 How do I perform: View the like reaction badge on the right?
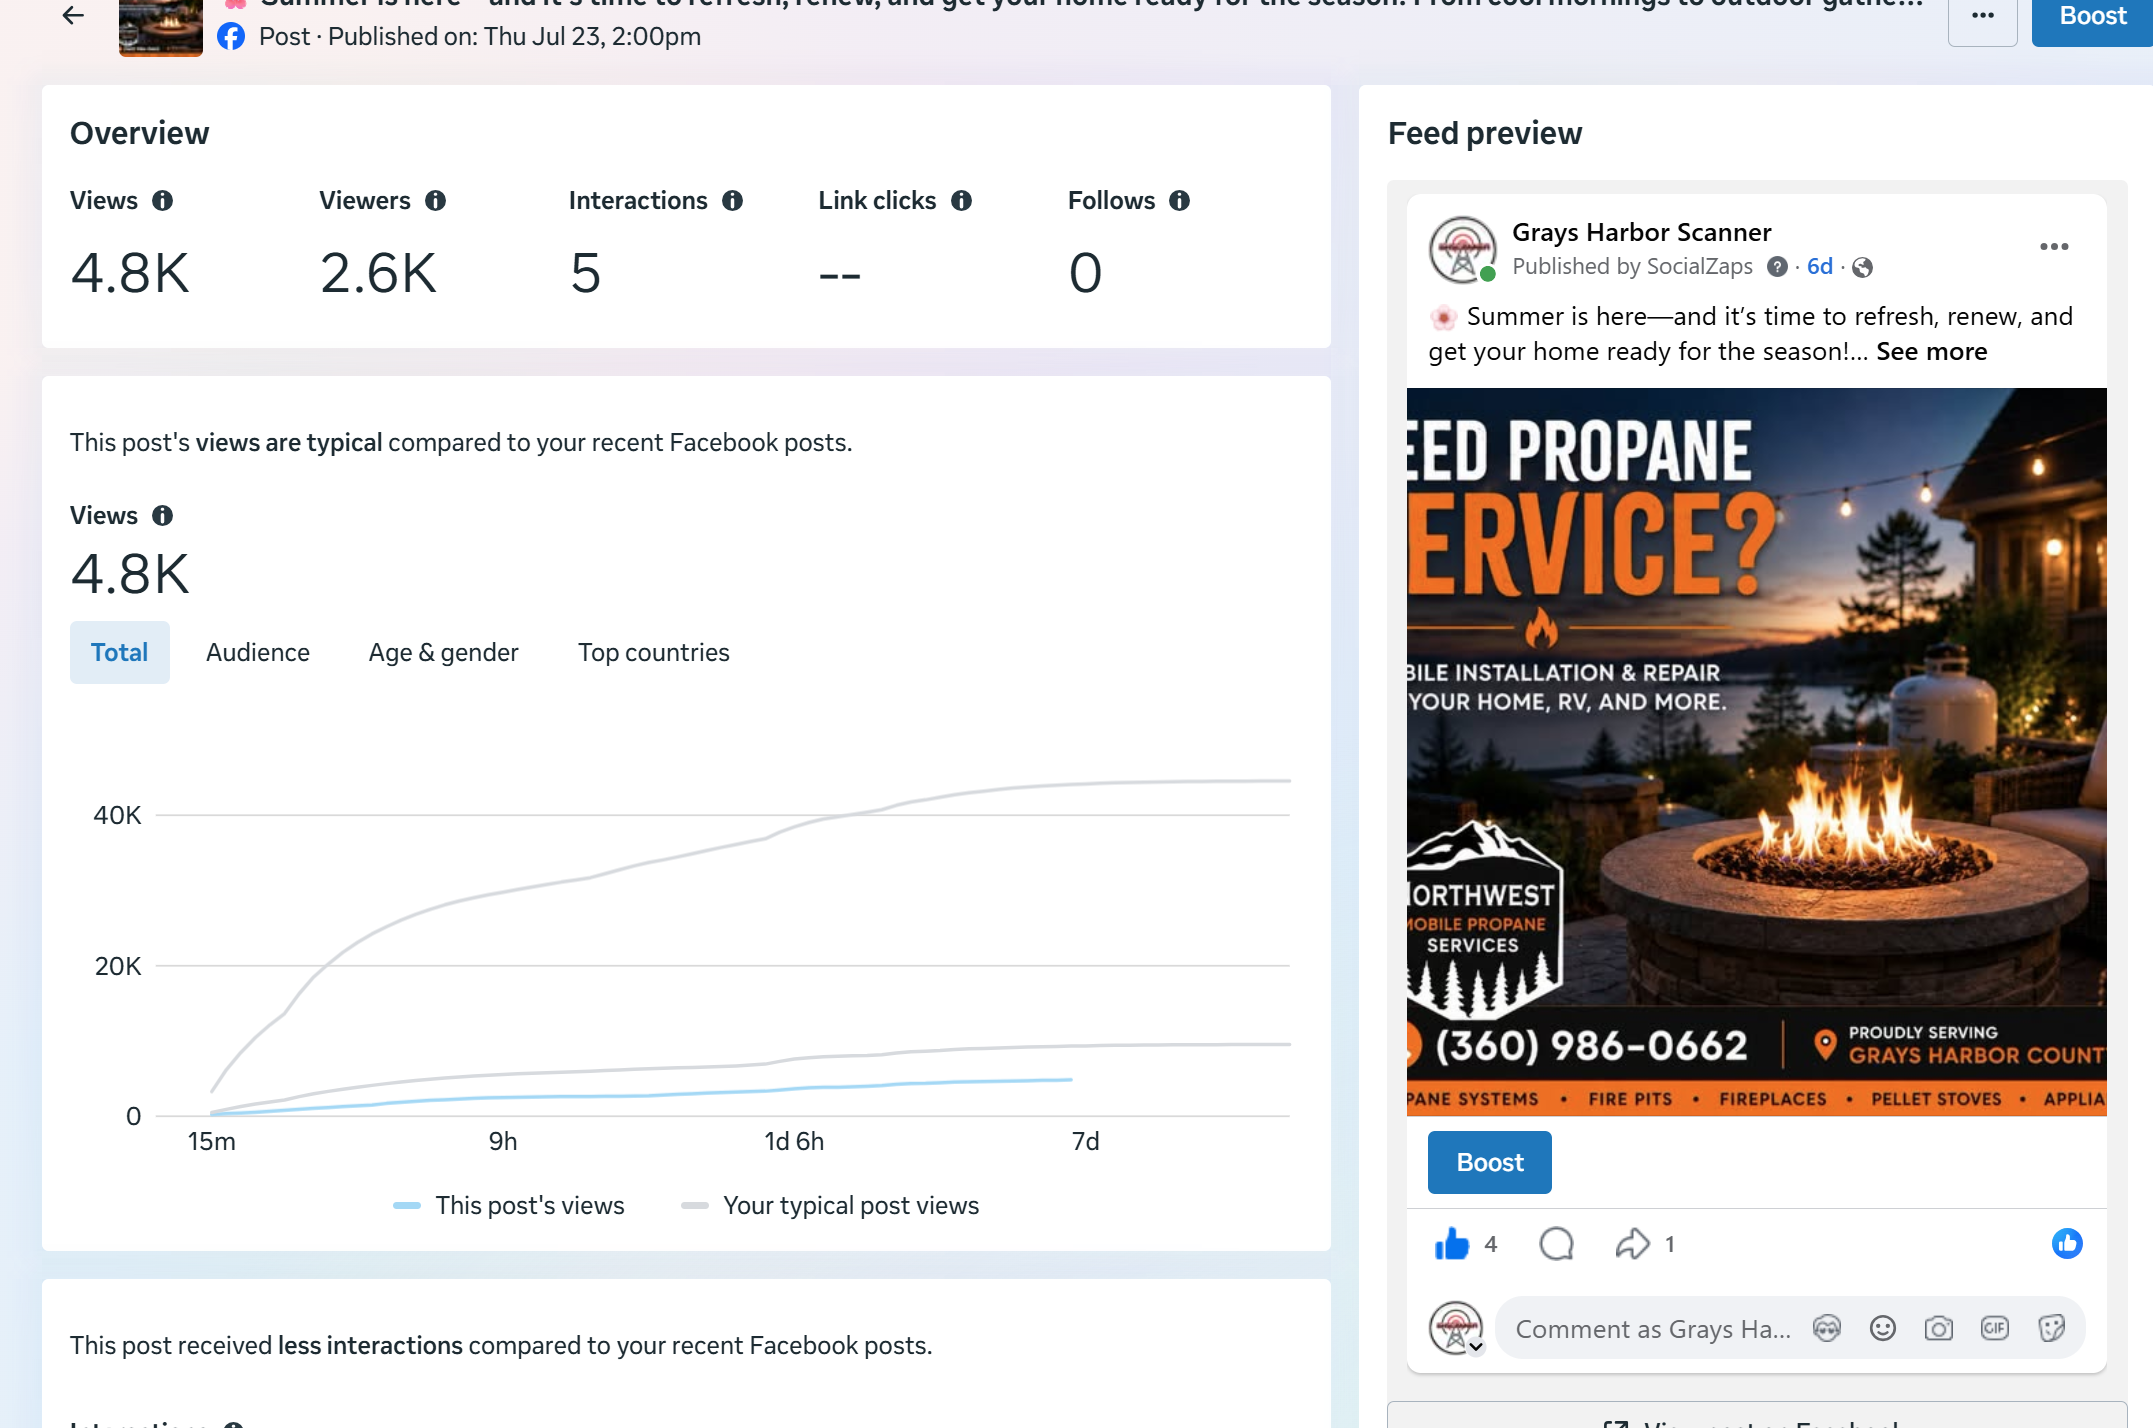click(2067, 1244)
